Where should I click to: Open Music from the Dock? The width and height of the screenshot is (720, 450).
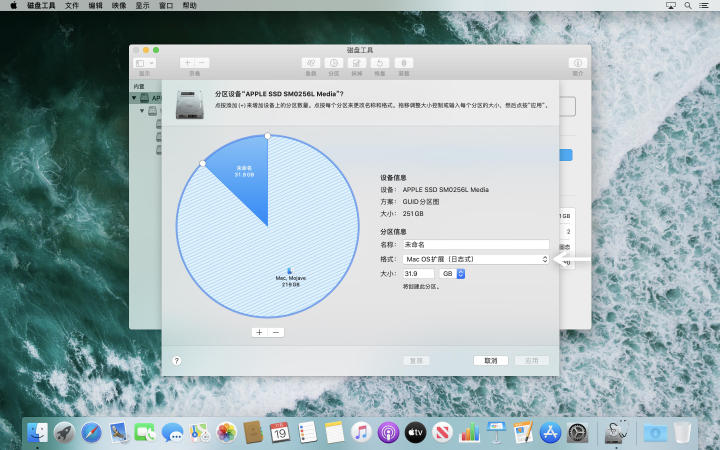click(361, 433)
